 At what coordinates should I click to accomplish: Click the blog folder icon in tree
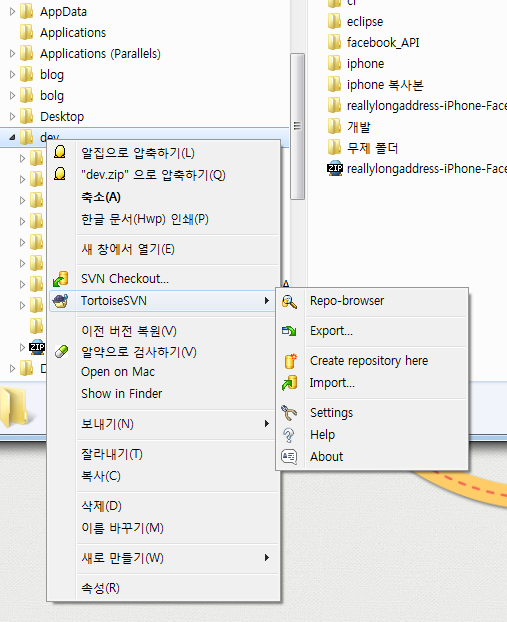27,74
